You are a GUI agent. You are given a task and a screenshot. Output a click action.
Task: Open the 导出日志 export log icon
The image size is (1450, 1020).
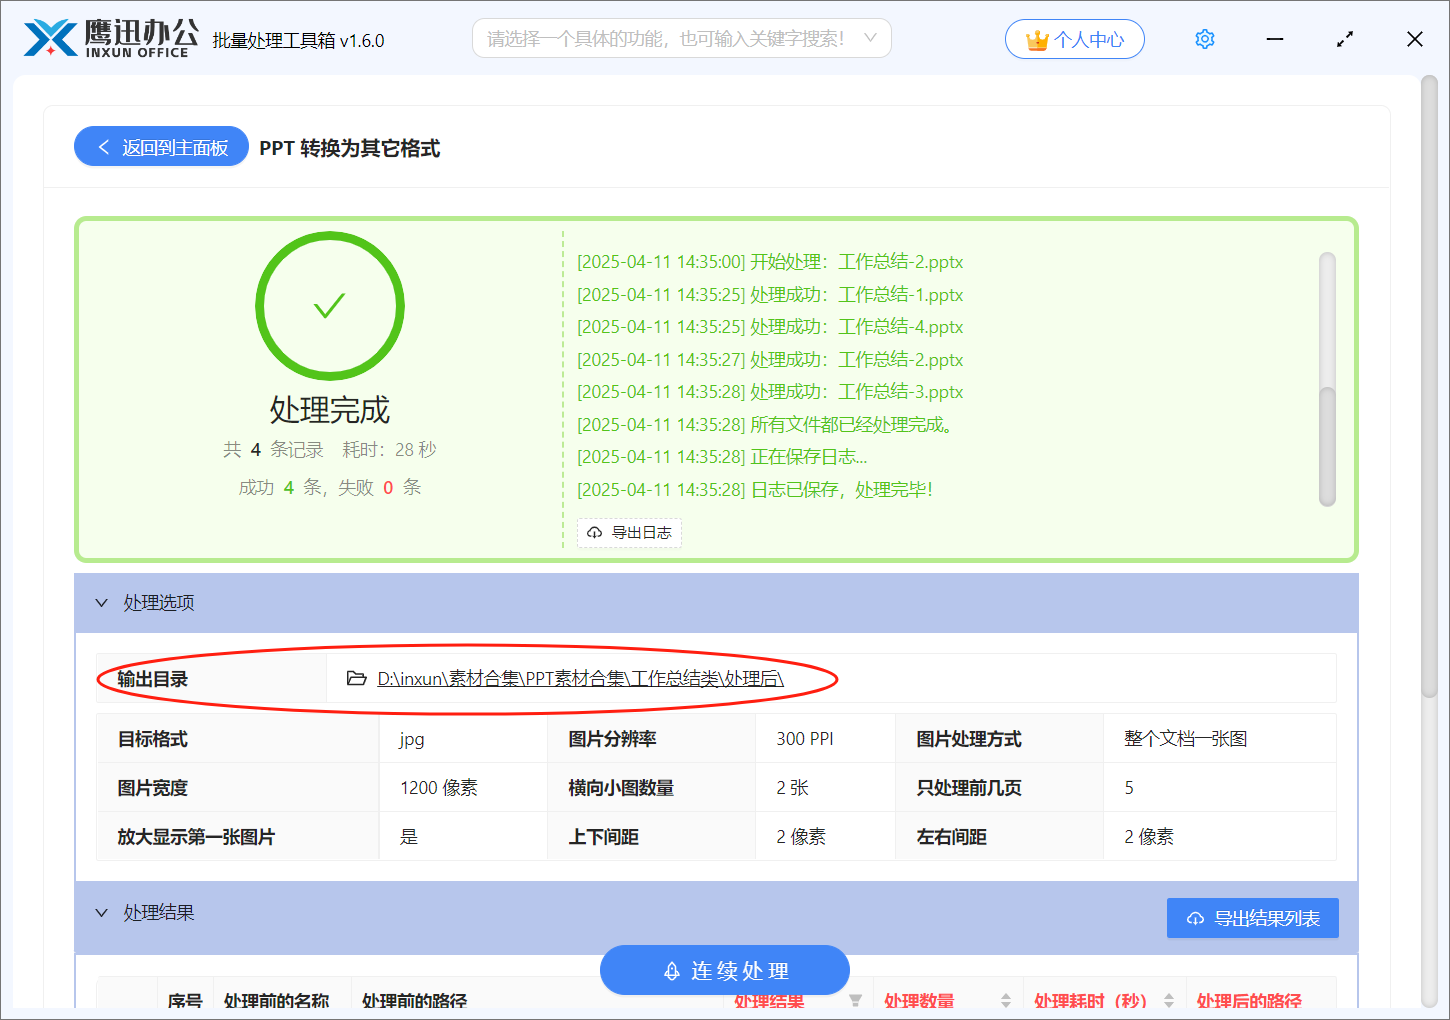[x=595, y=533]
